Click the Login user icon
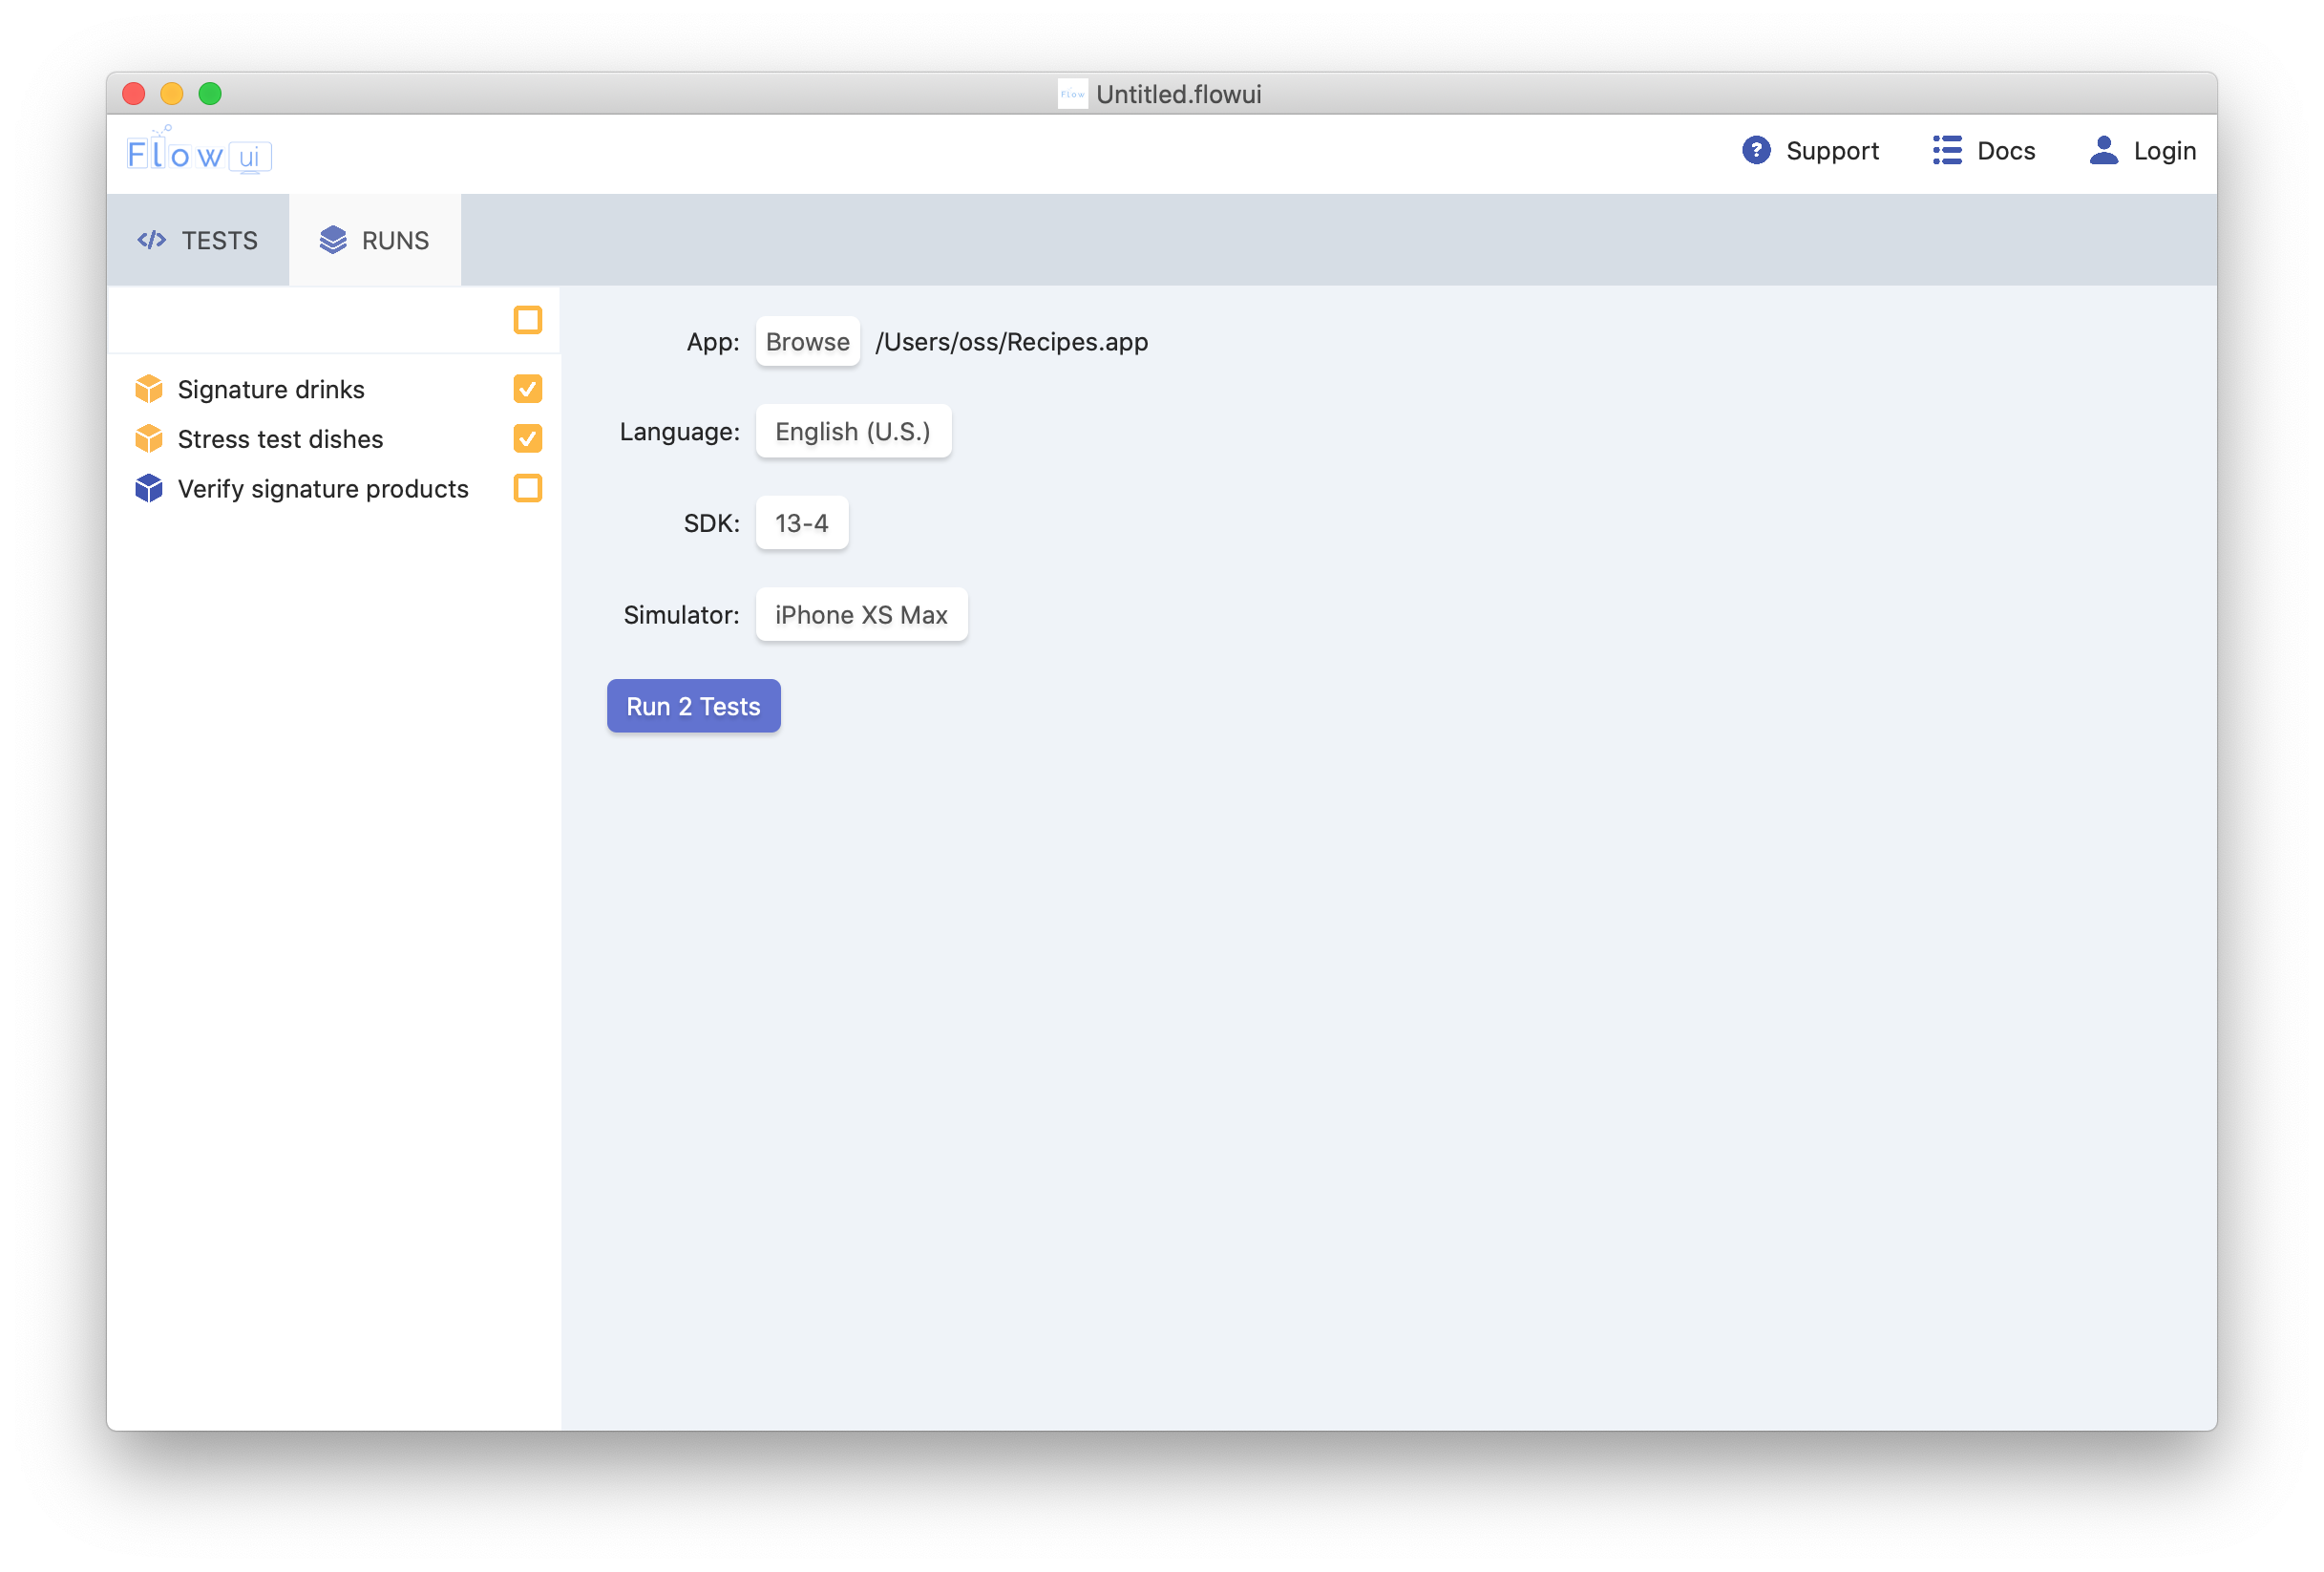Image resolution: width=2324 pixels, height=1572 pixels. click(2103, 151)
